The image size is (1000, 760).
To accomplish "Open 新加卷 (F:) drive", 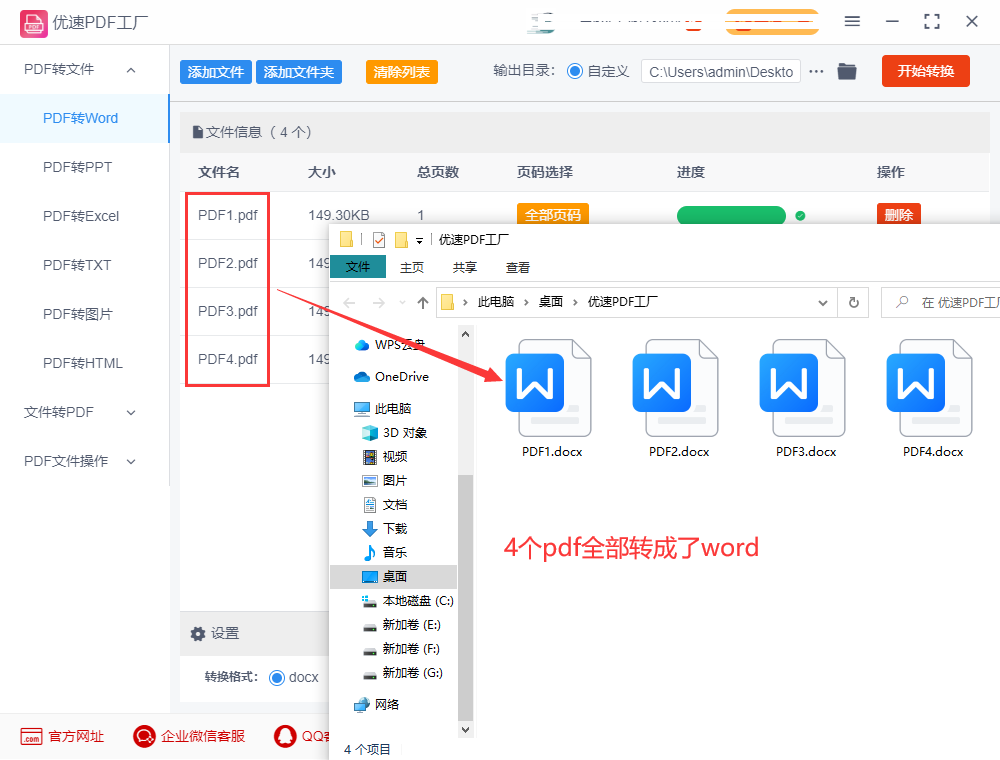I will pyautogui.click(x=401, y=649).
